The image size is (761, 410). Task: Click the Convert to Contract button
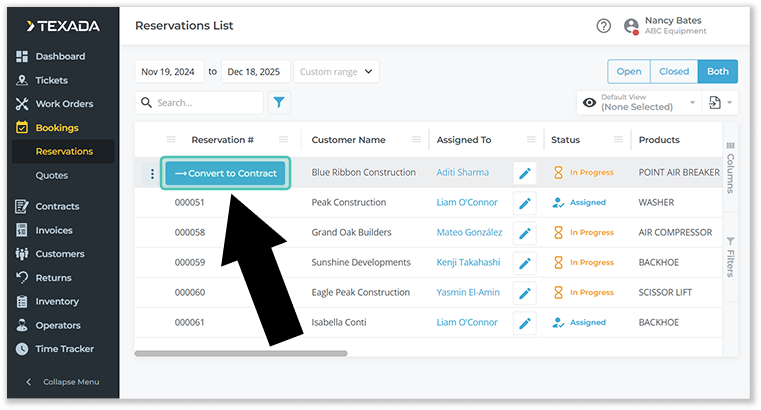(225, 173)
